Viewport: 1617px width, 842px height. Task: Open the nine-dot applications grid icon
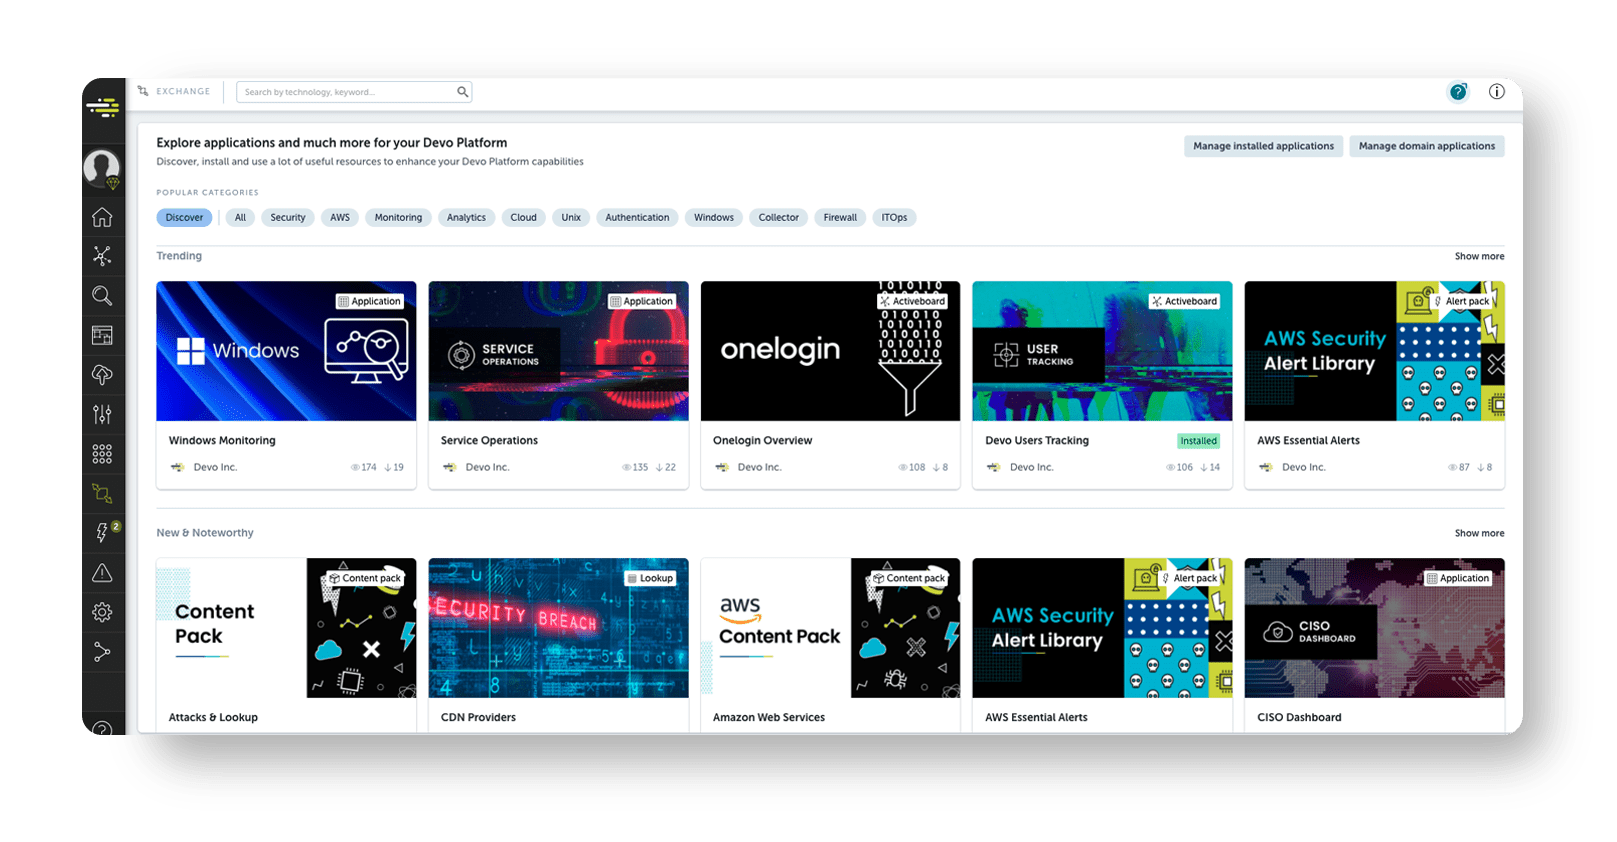pyautogui.click(x=102, y=454)
